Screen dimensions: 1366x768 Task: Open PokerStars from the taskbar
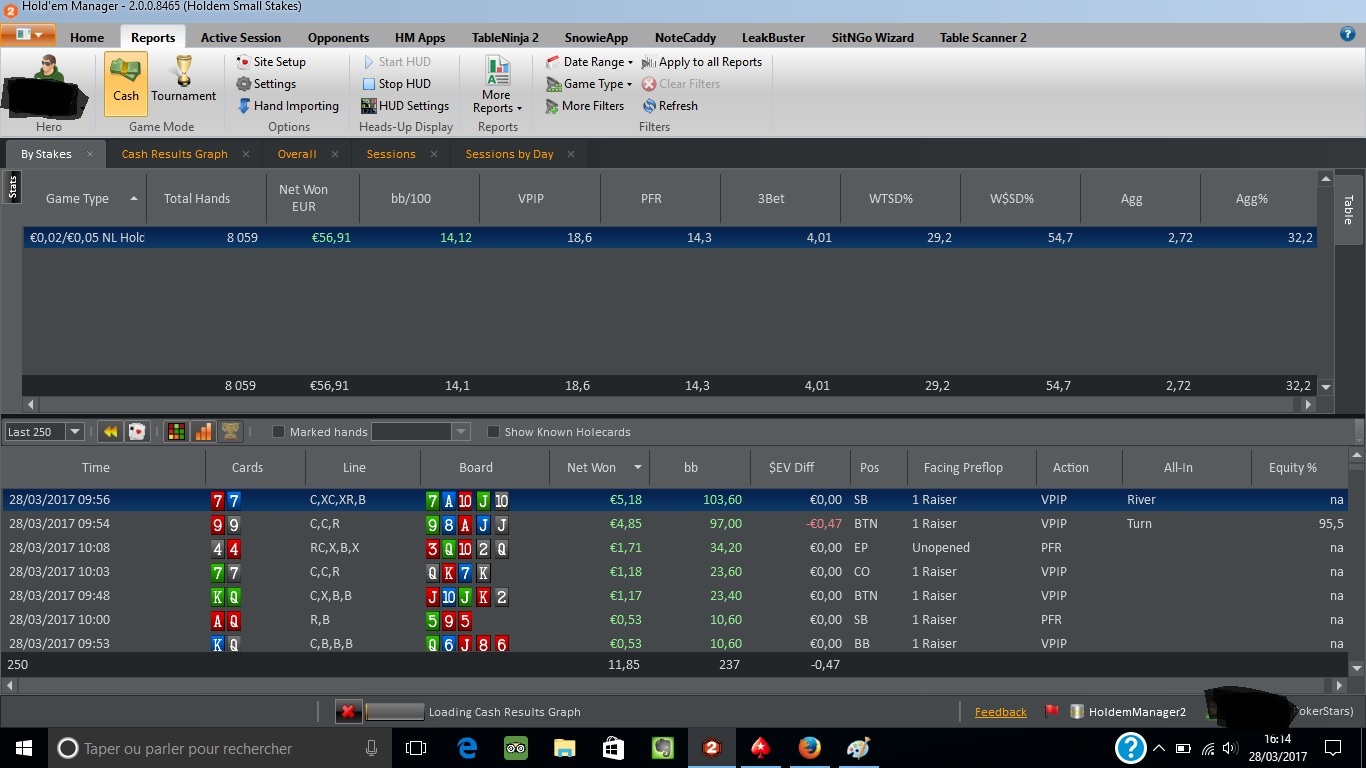tap(760, 748)
